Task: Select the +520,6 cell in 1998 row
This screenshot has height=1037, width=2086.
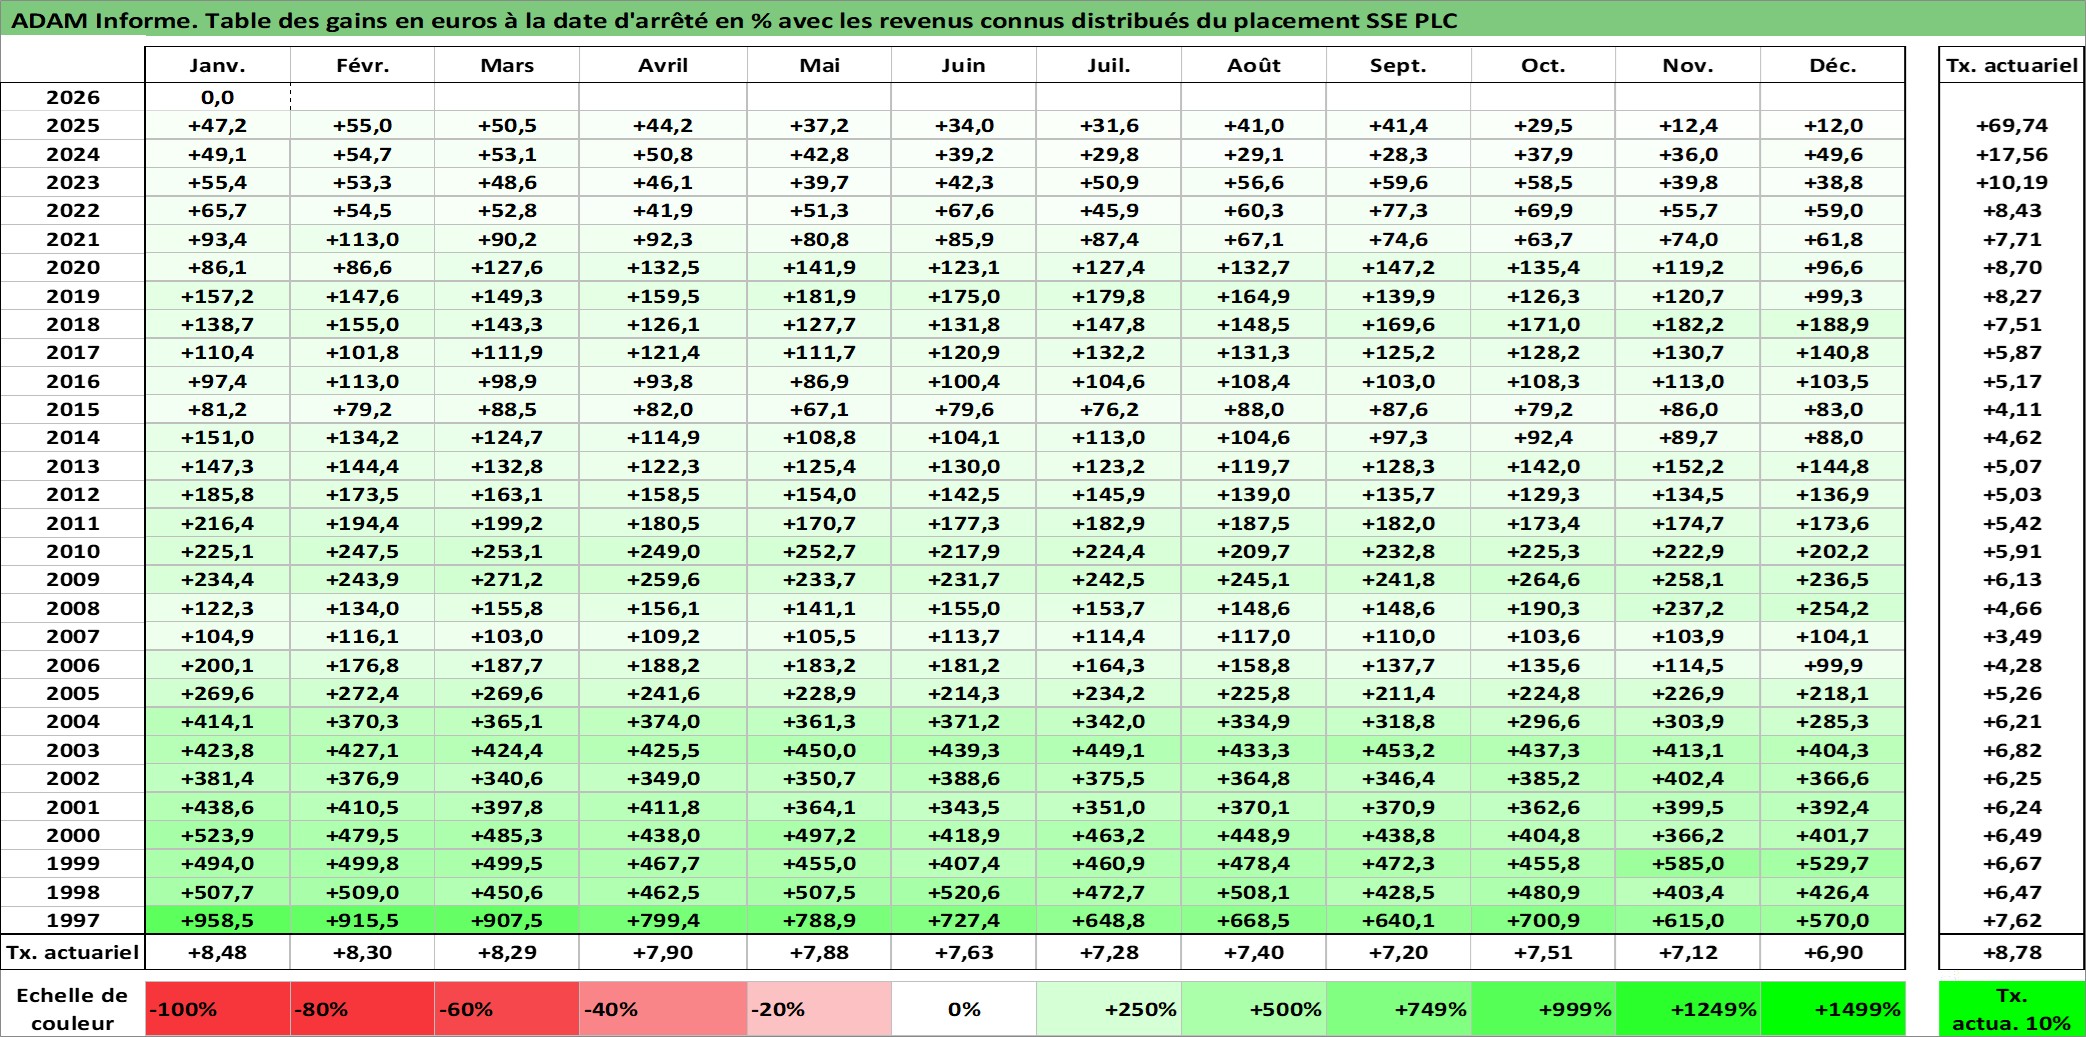Action: click(964, 892)
